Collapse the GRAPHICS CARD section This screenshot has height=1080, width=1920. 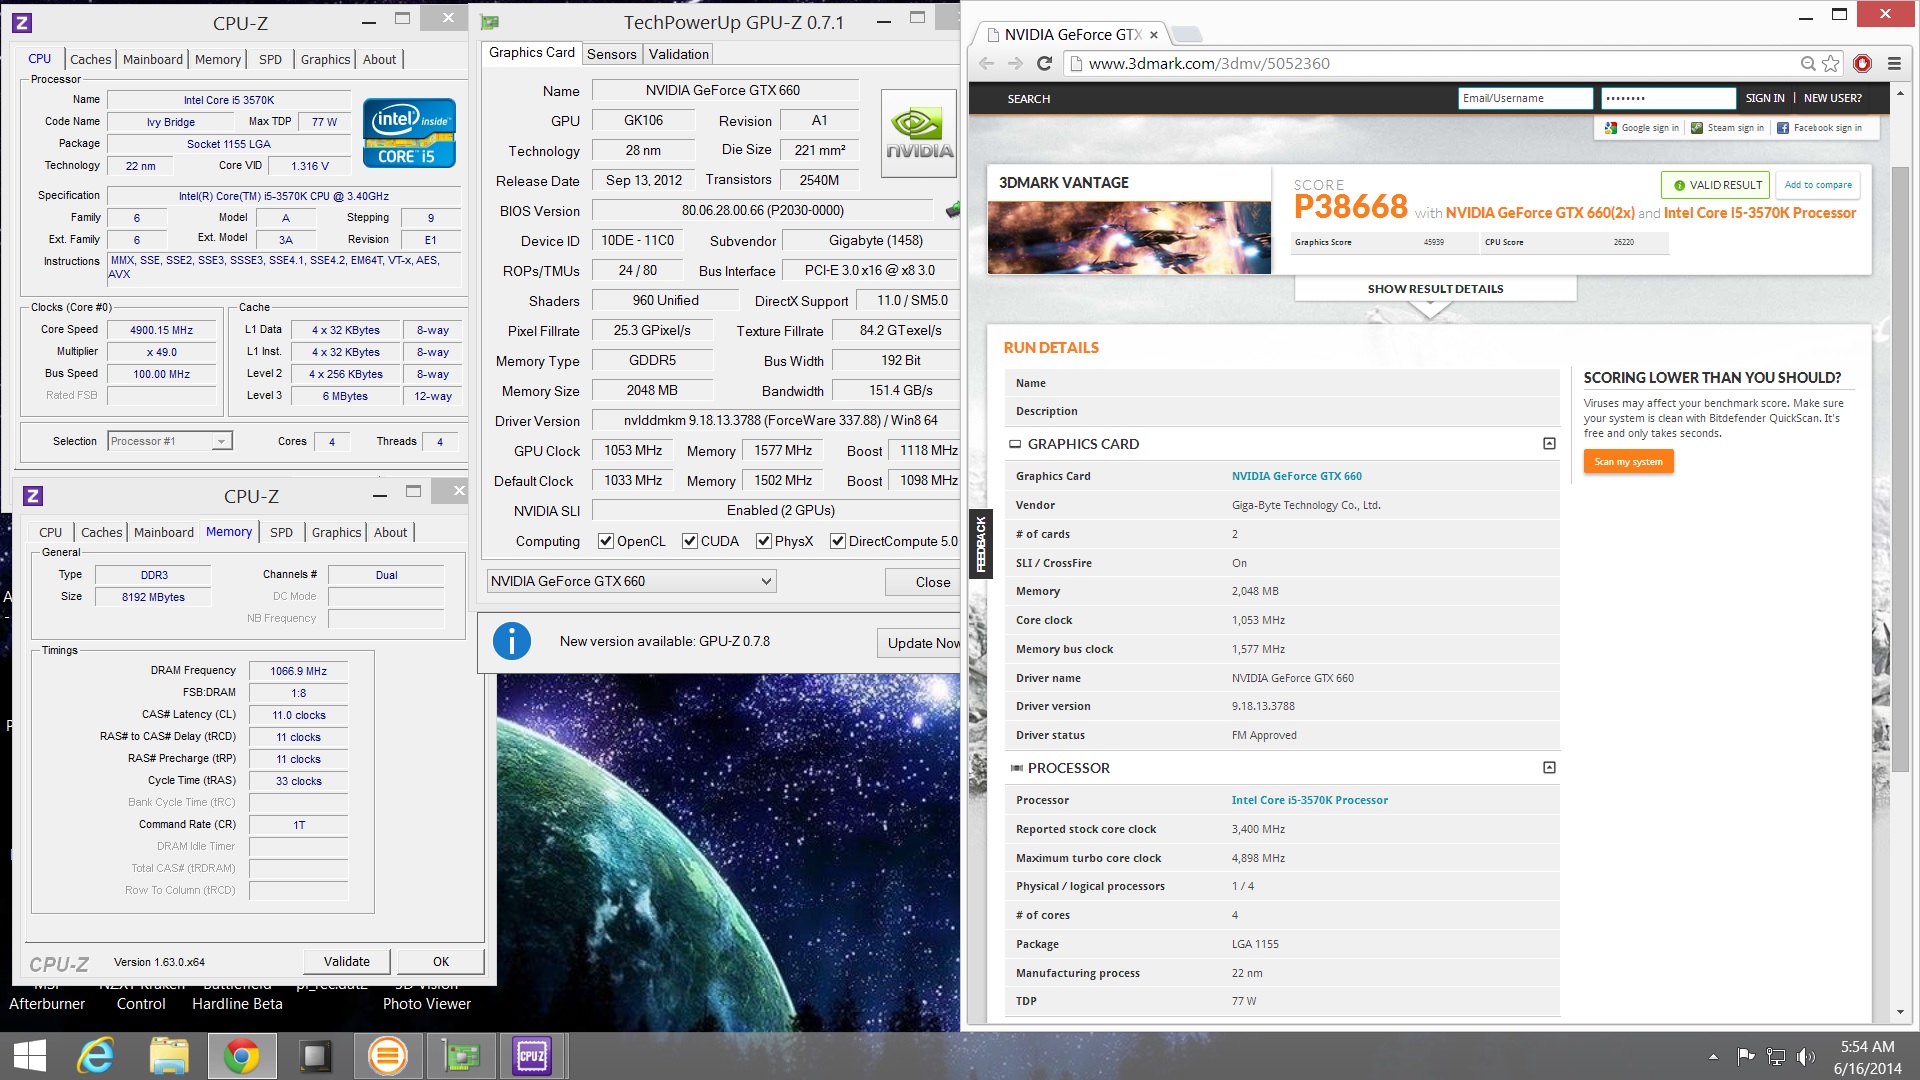[x=1549, y=444]
